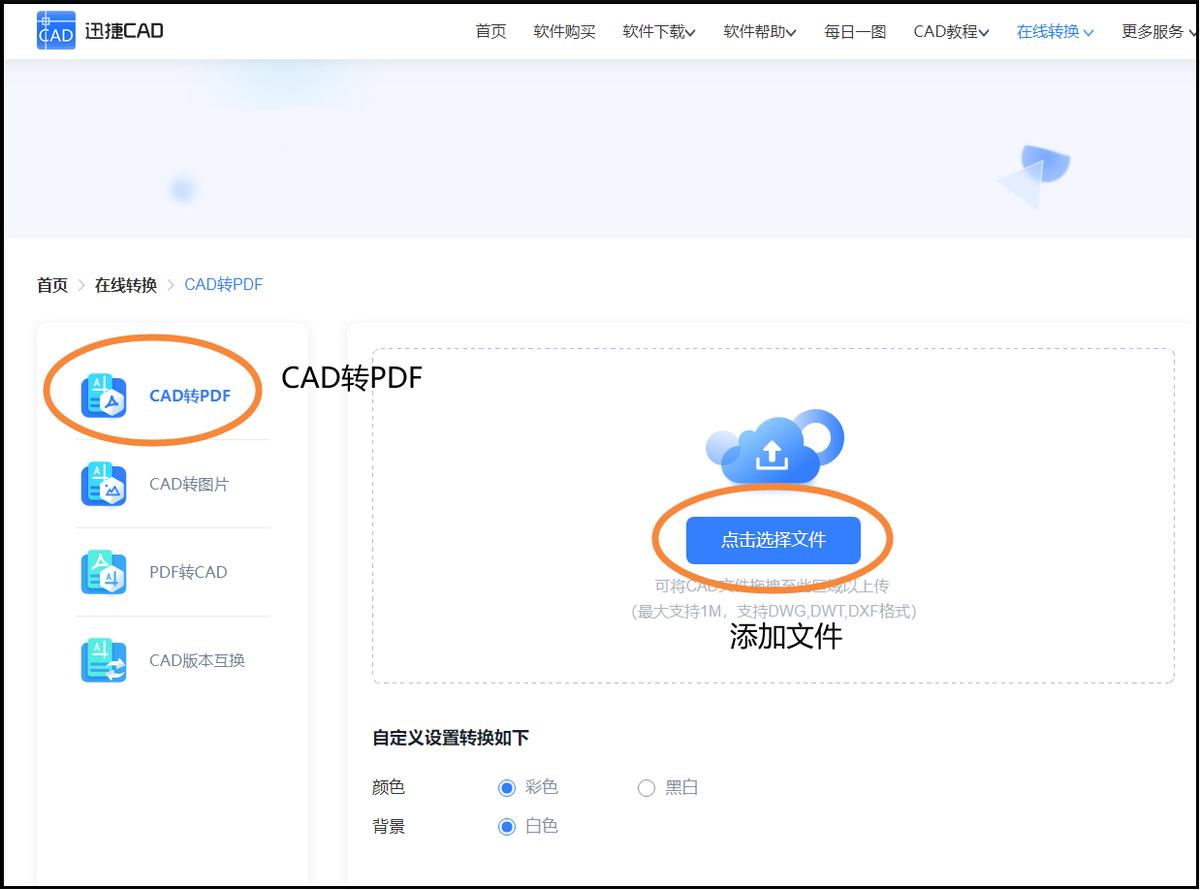
Task: Select 白色 as the background color
Action: click(510, 826)
